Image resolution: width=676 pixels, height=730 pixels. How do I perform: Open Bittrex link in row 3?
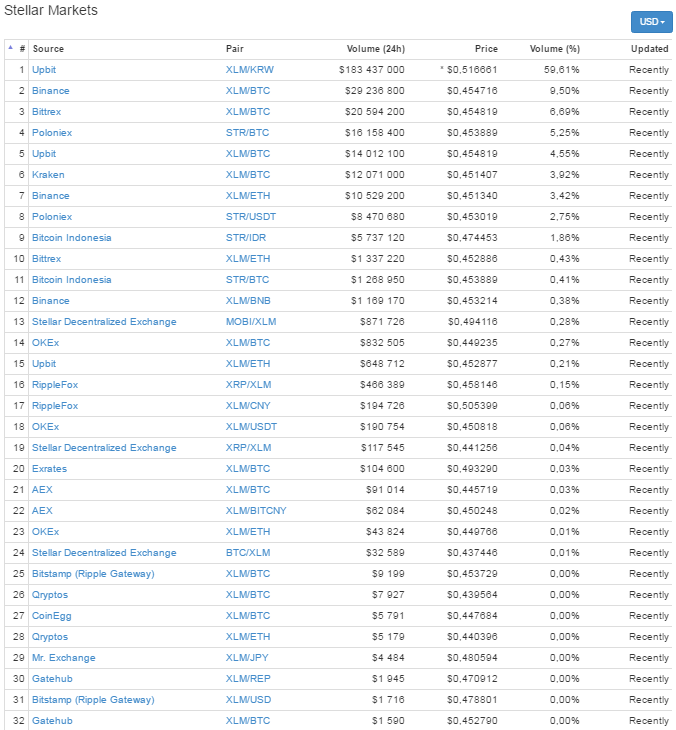(46, 112)
